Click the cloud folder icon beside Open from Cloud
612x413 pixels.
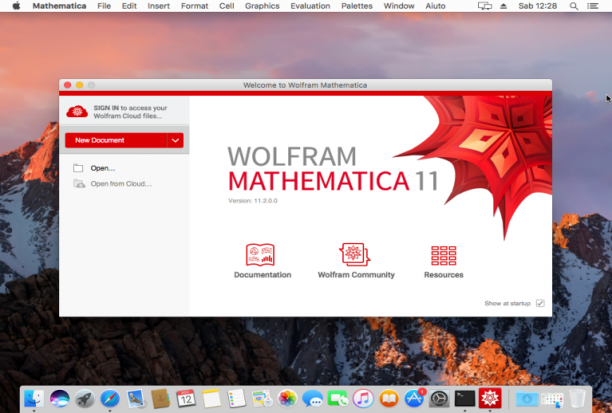click(x=79, y=183)
